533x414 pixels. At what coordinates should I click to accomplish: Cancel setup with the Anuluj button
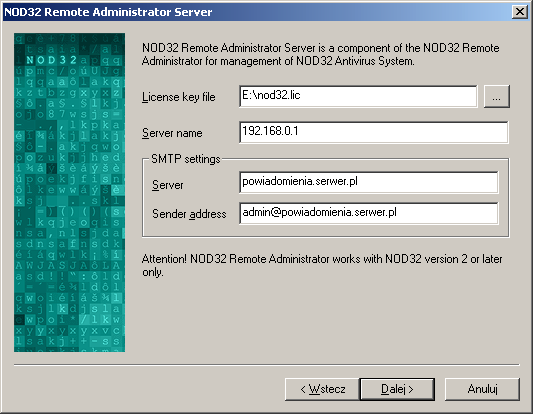(x=482, y=389)
